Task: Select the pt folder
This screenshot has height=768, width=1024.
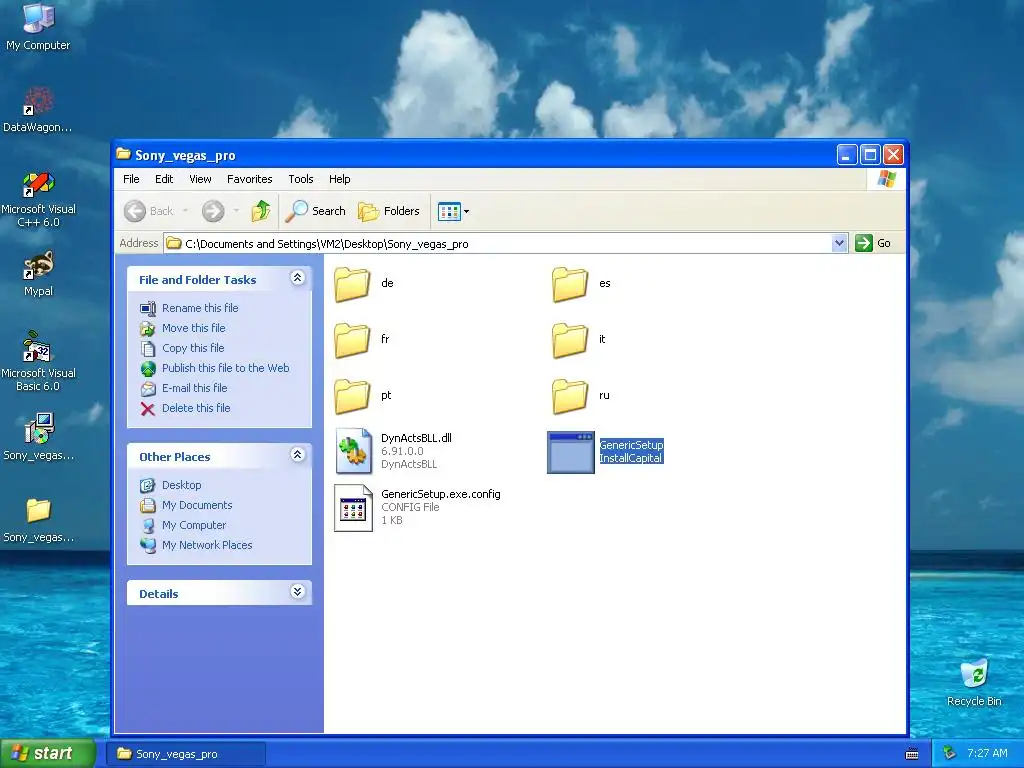Action: click(x=353, y=396)
